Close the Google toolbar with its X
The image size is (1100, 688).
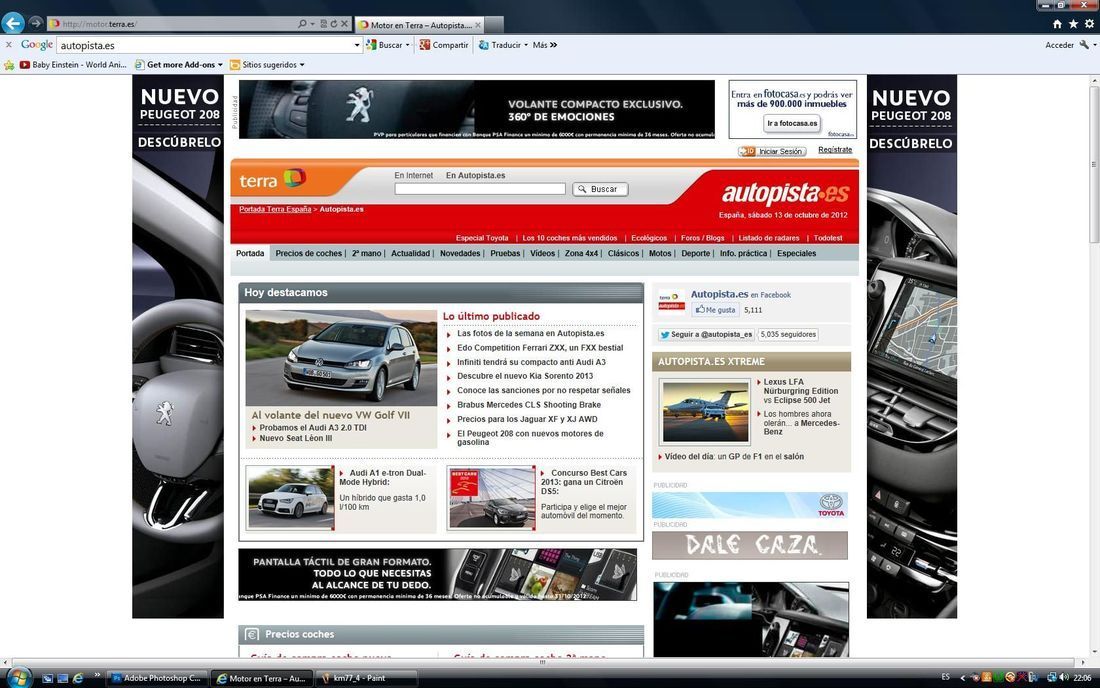click(8, 44)
